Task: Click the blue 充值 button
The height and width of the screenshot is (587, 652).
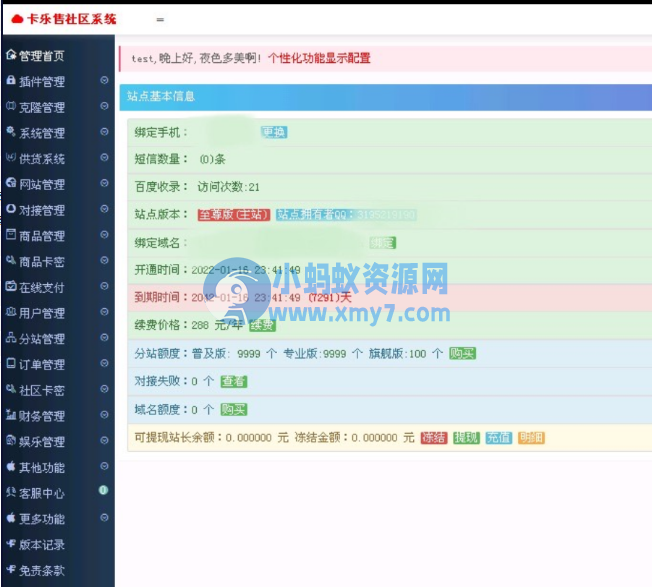Action: (499, 438)
